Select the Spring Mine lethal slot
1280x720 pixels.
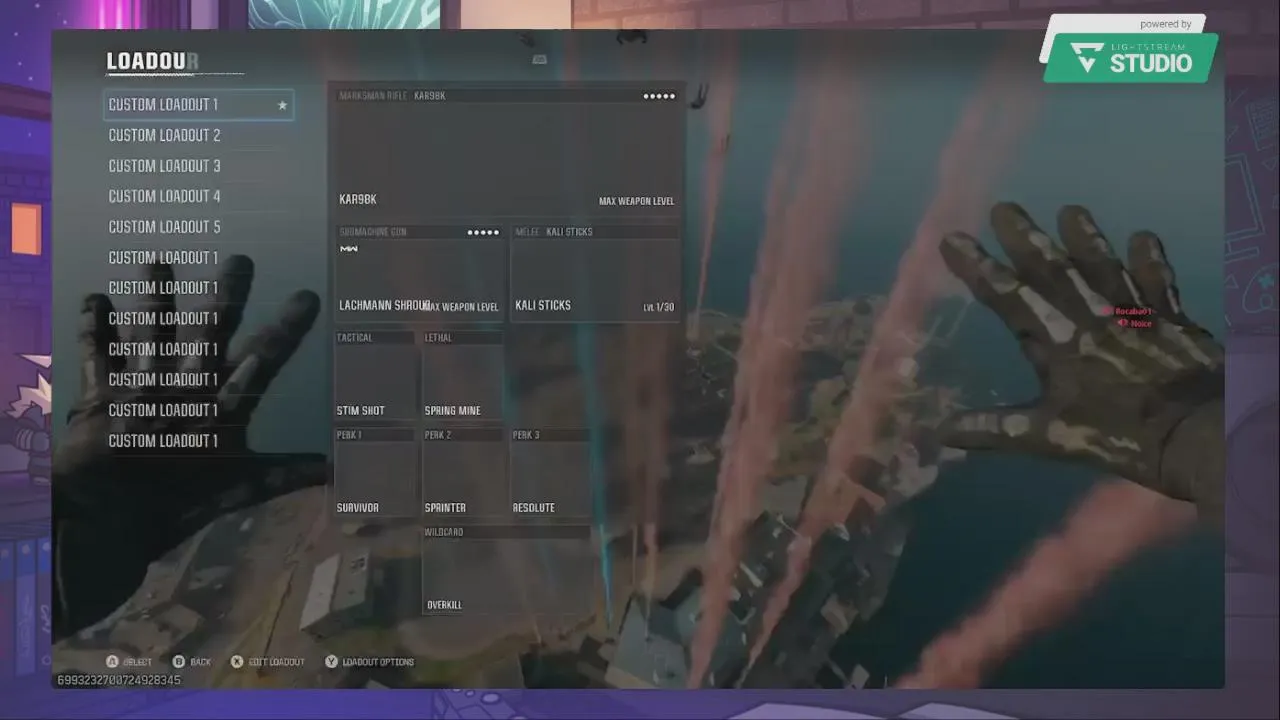click(463, 376)
